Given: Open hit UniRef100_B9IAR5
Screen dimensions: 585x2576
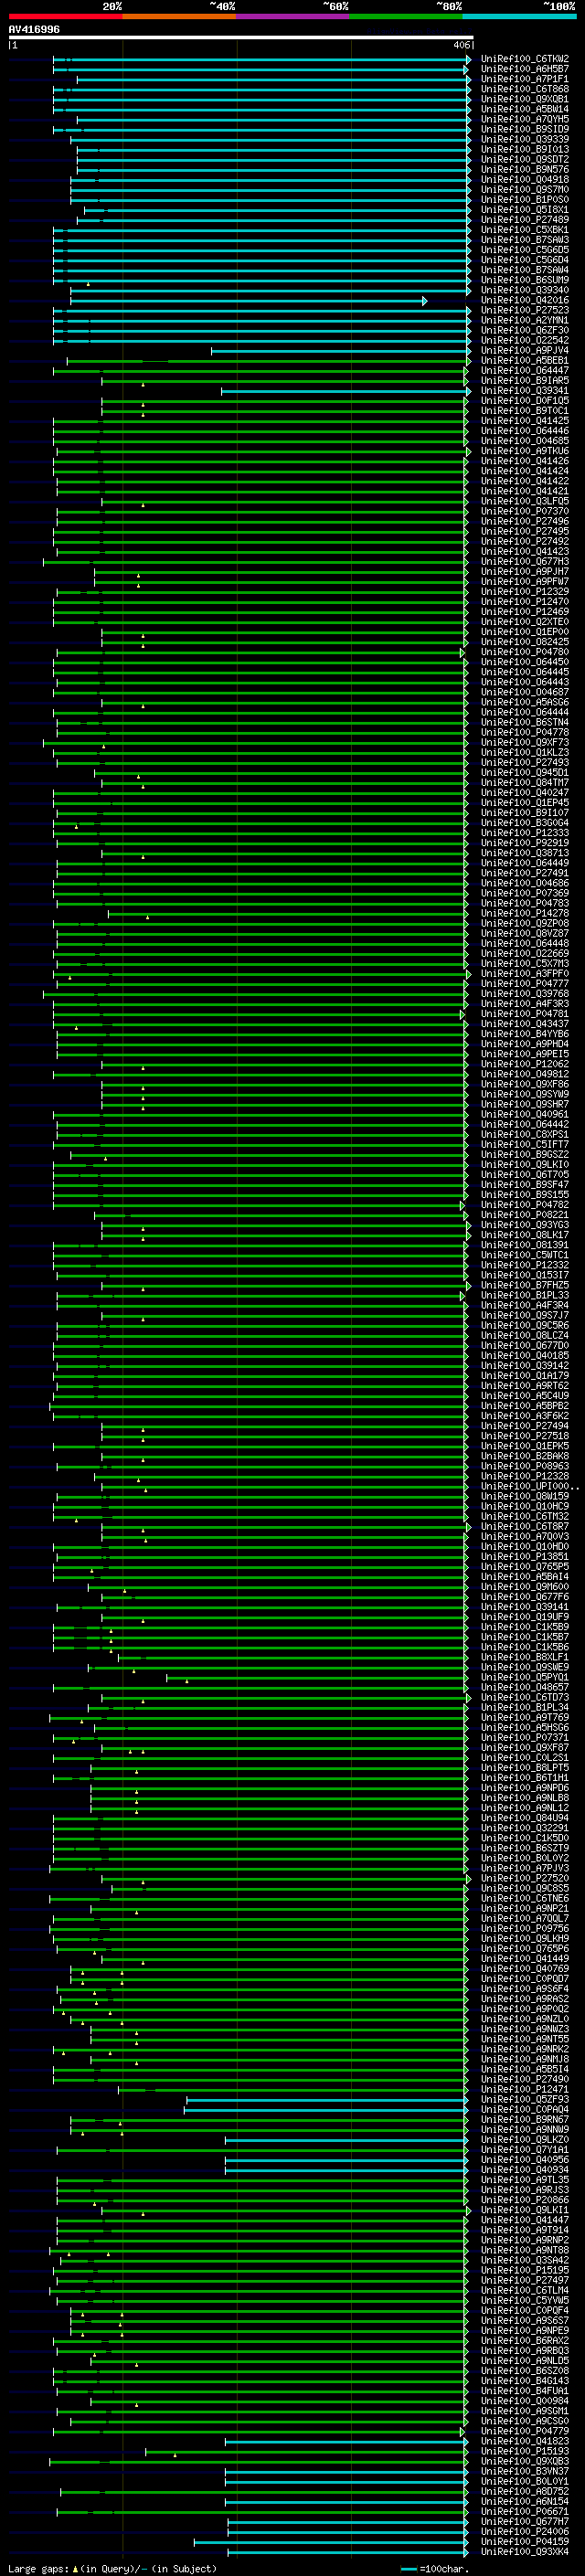Looking at the screenshot, I should tap(525, 381).
